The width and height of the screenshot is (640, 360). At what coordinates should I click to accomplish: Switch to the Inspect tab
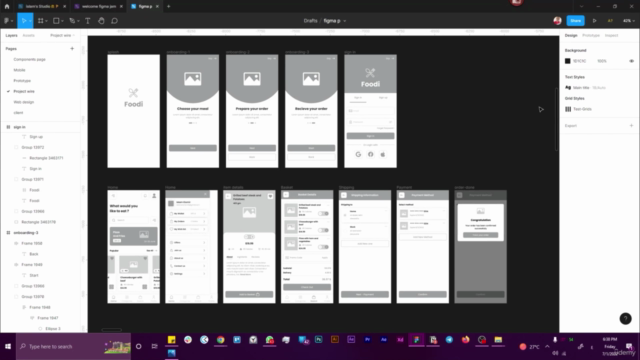click(611, 36)
